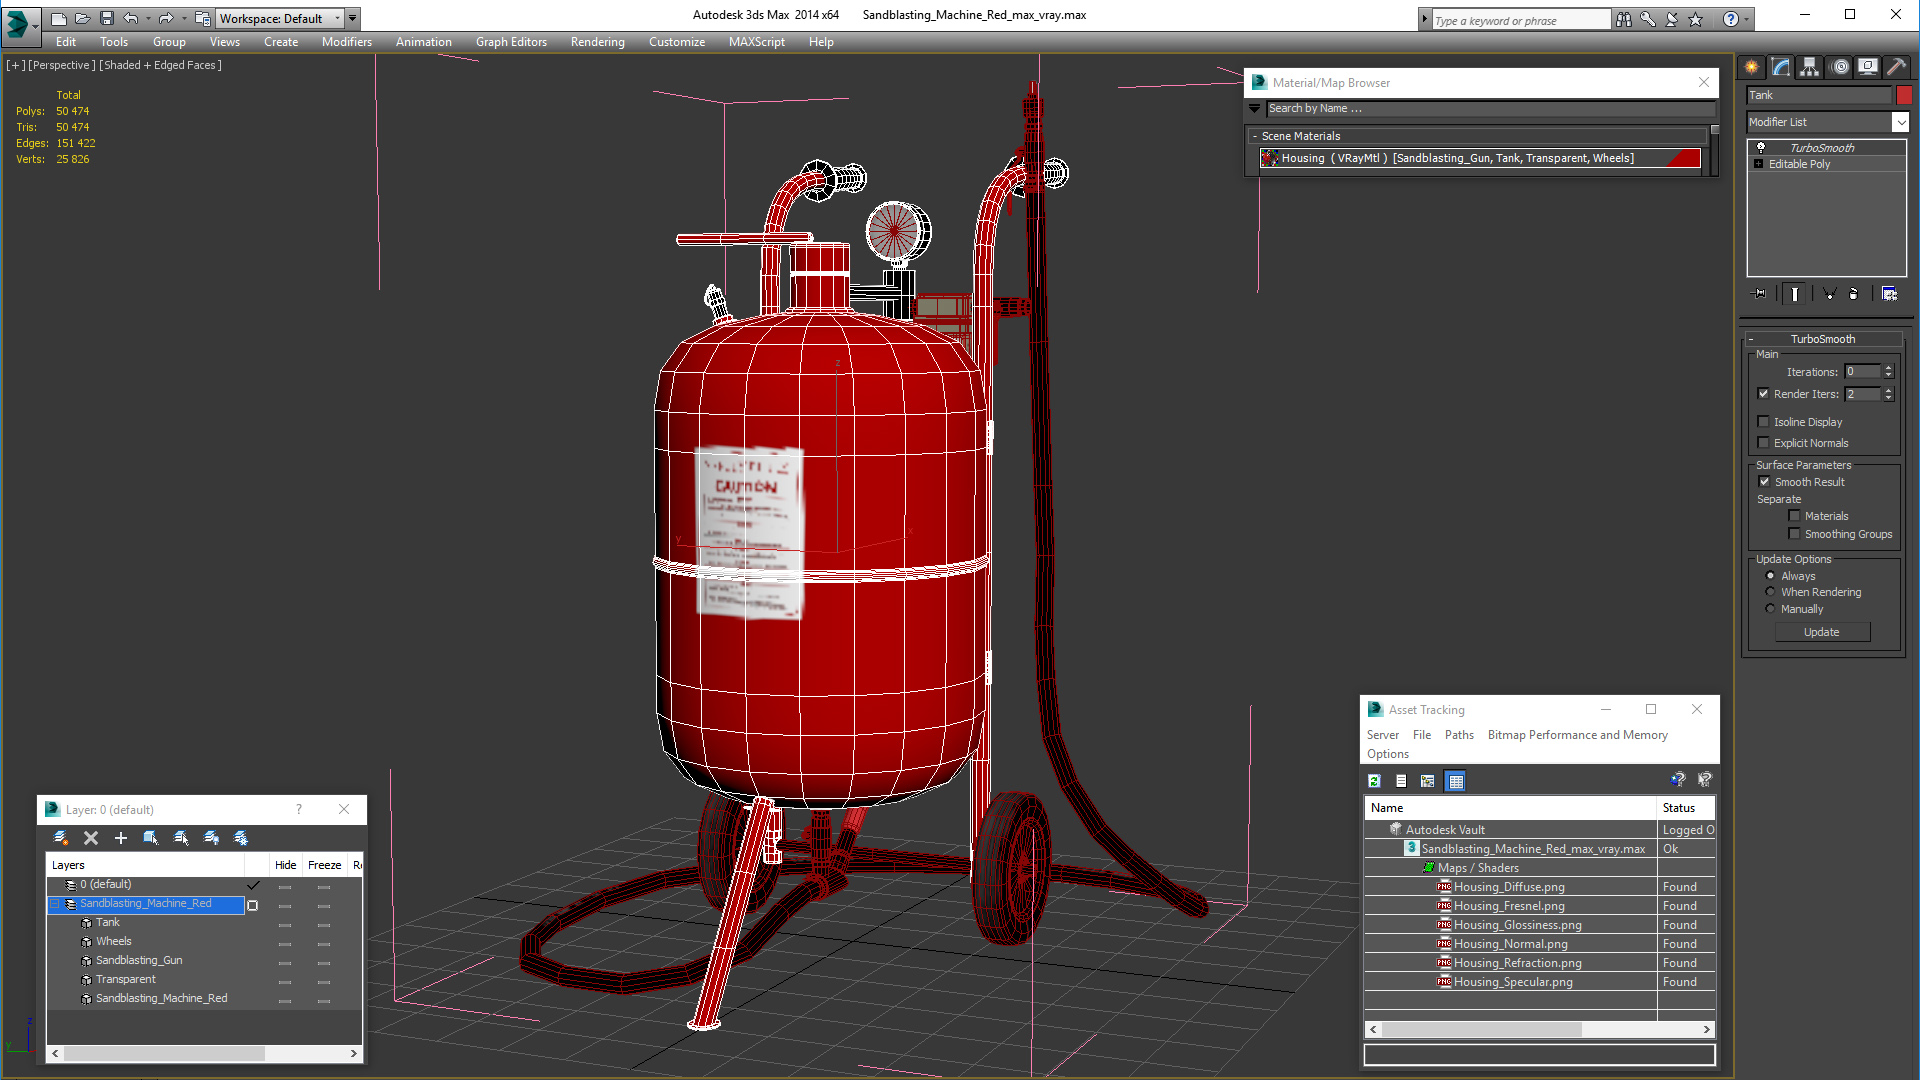Image resolution: width=1920 pixels, height=1080 pixels.
Task: Click Refresh icon in Asset Tracking
Action: [x=1374, y=781]
